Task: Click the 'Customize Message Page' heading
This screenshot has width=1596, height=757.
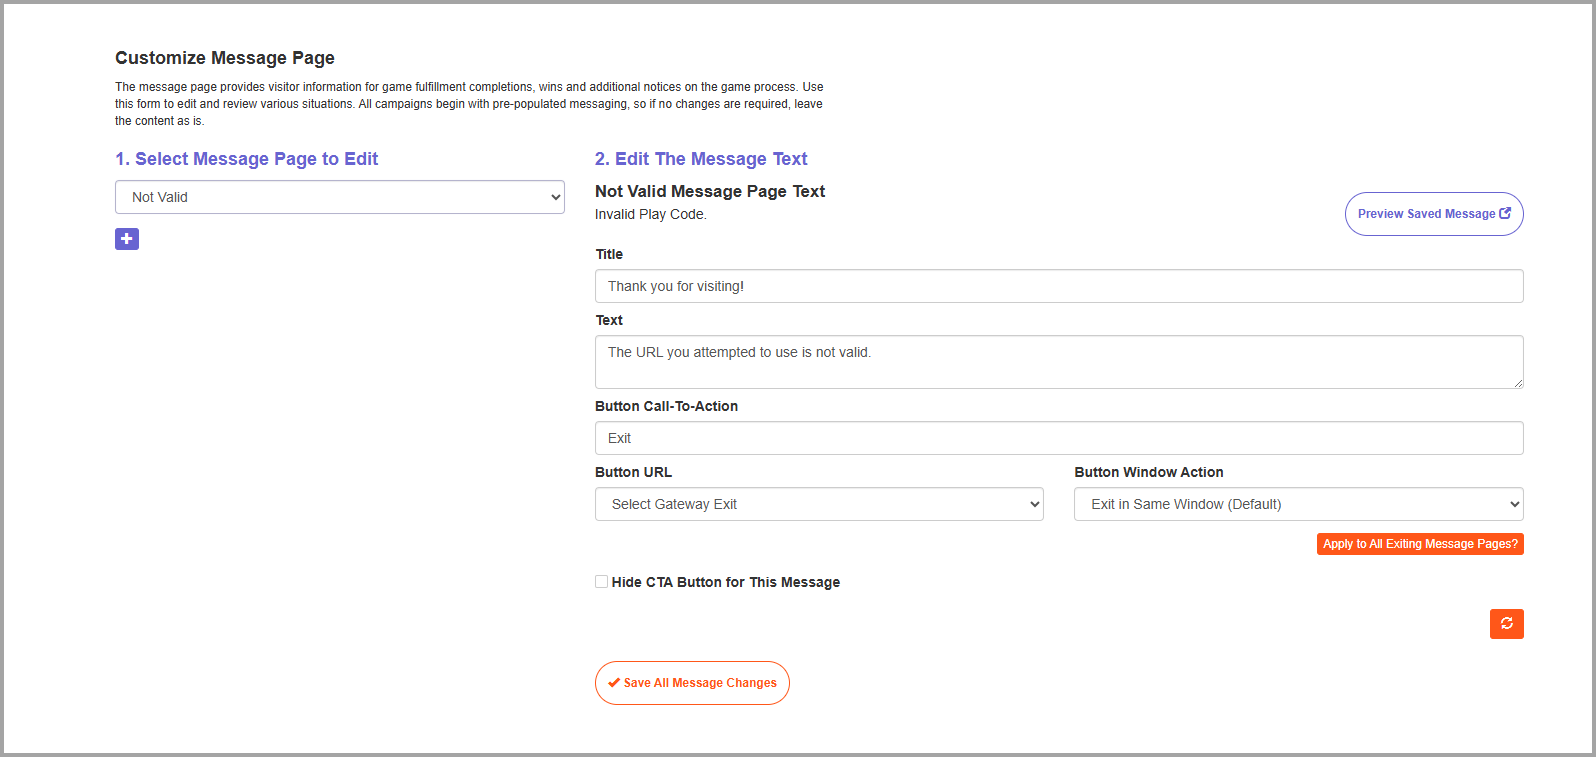Action: coord(225,58)
